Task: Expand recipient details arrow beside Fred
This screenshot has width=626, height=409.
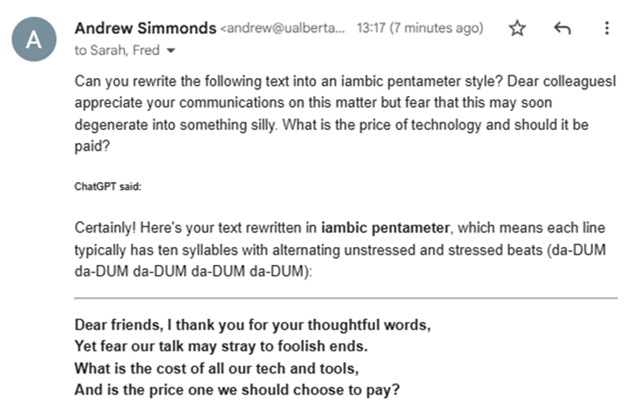Action: [144, 49]
